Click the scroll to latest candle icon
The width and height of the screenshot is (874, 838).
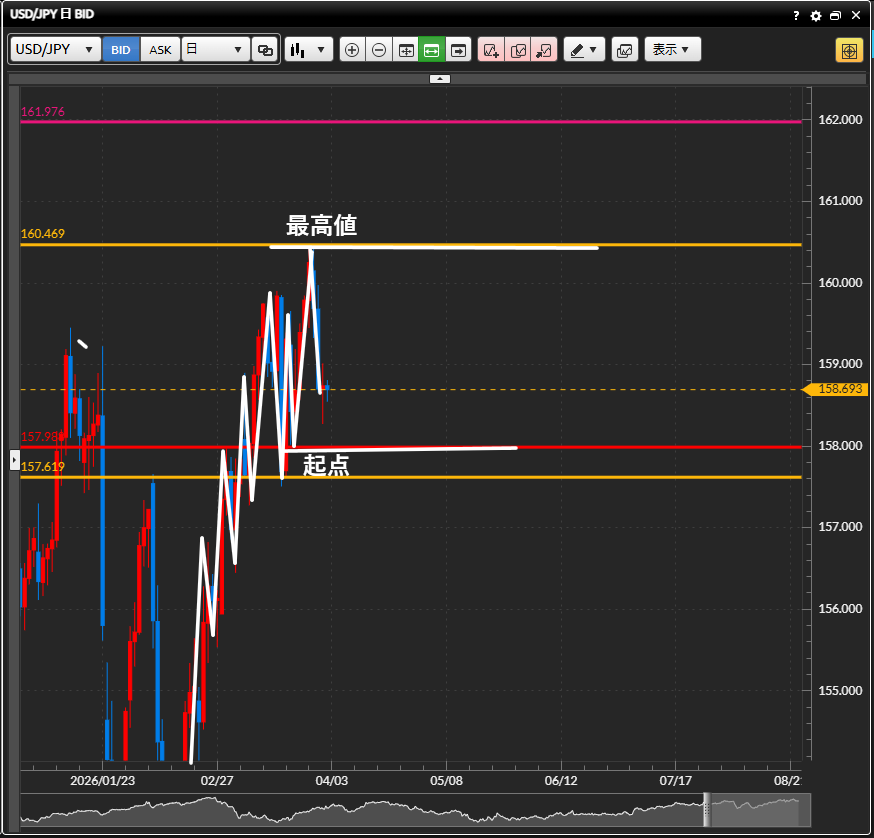coord(458,50)
